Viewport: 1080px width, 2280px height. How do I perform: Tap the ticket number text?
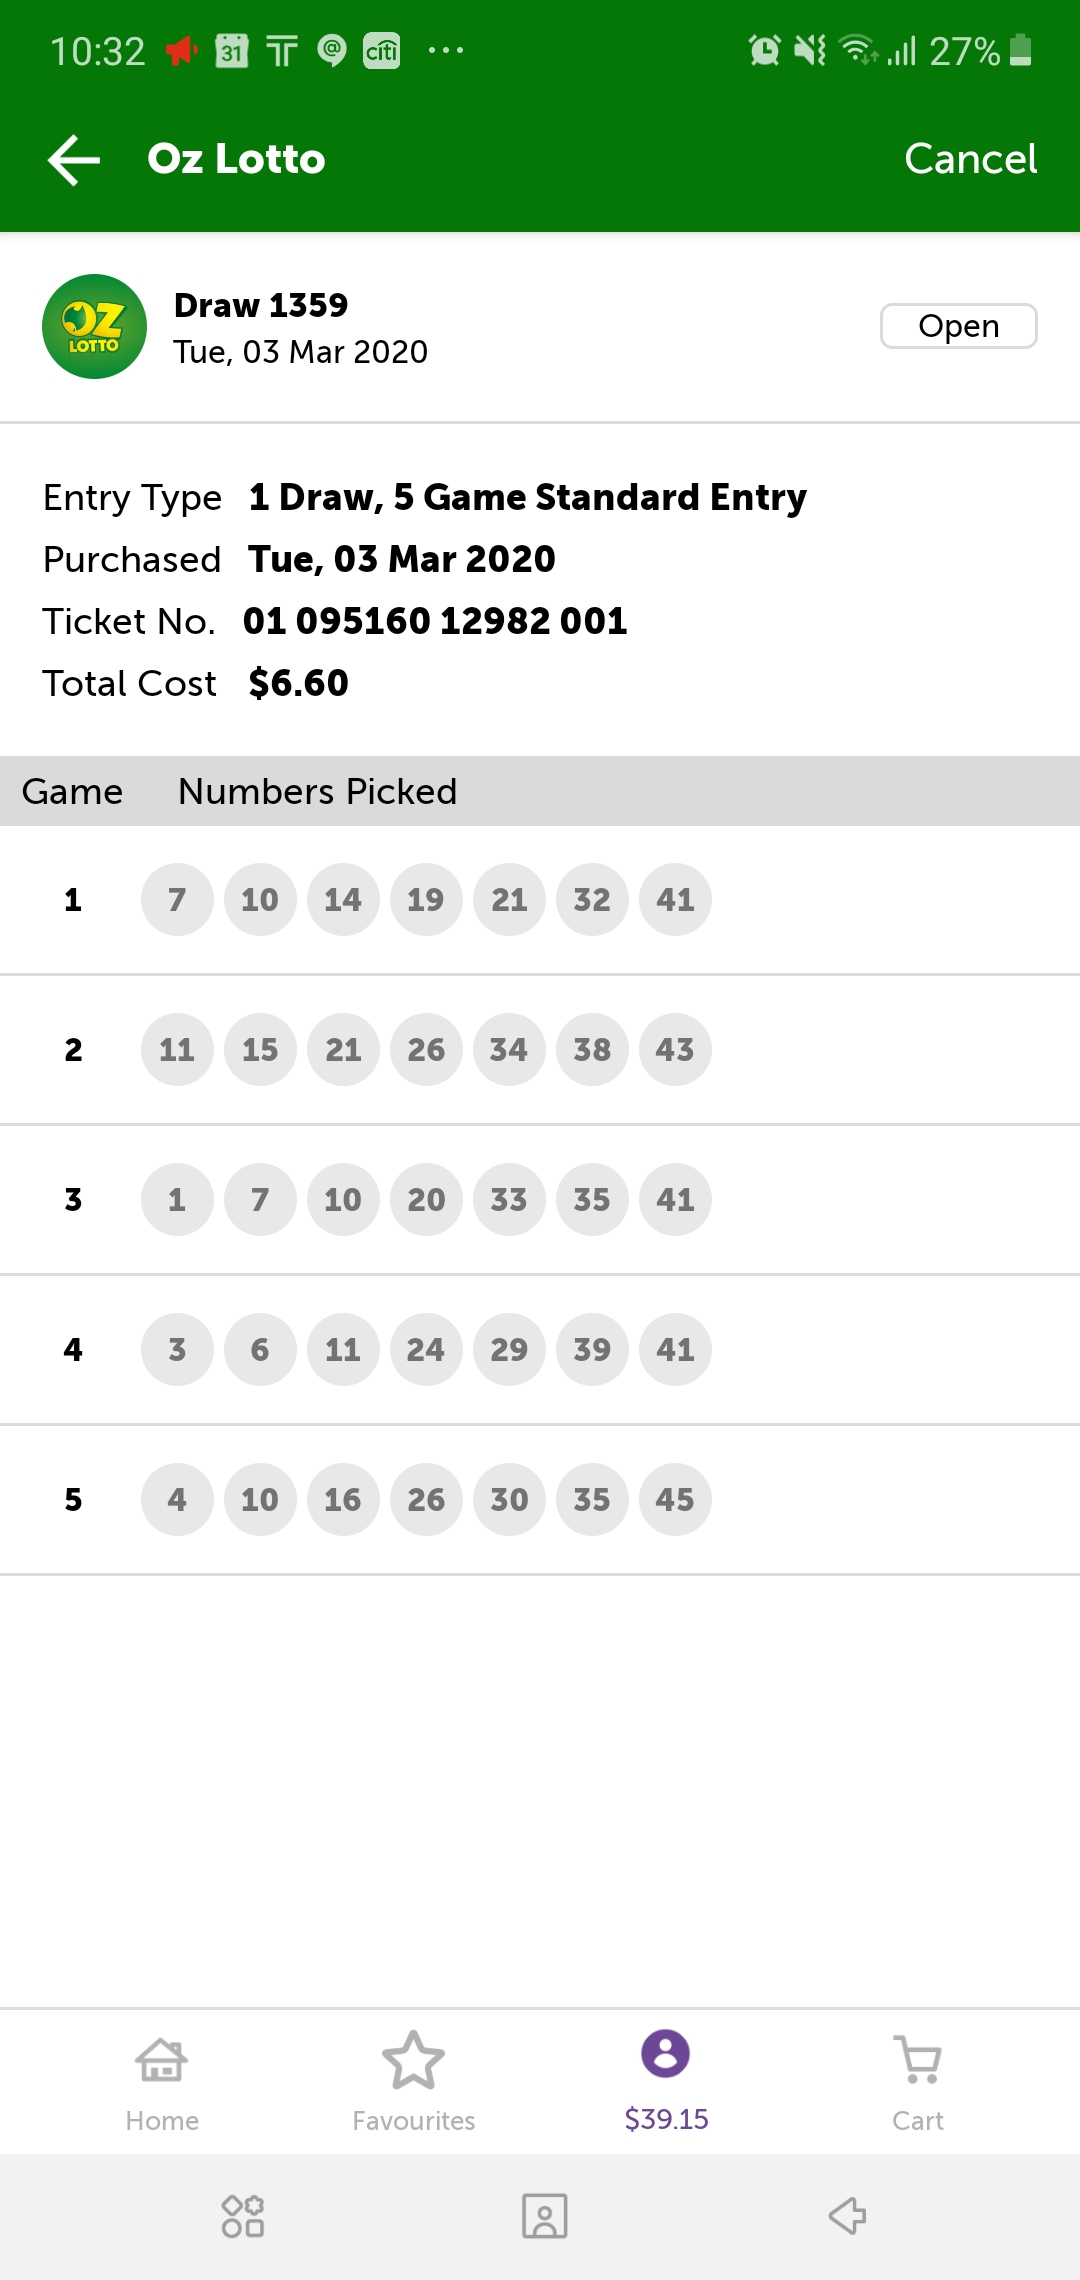(435, 621)
